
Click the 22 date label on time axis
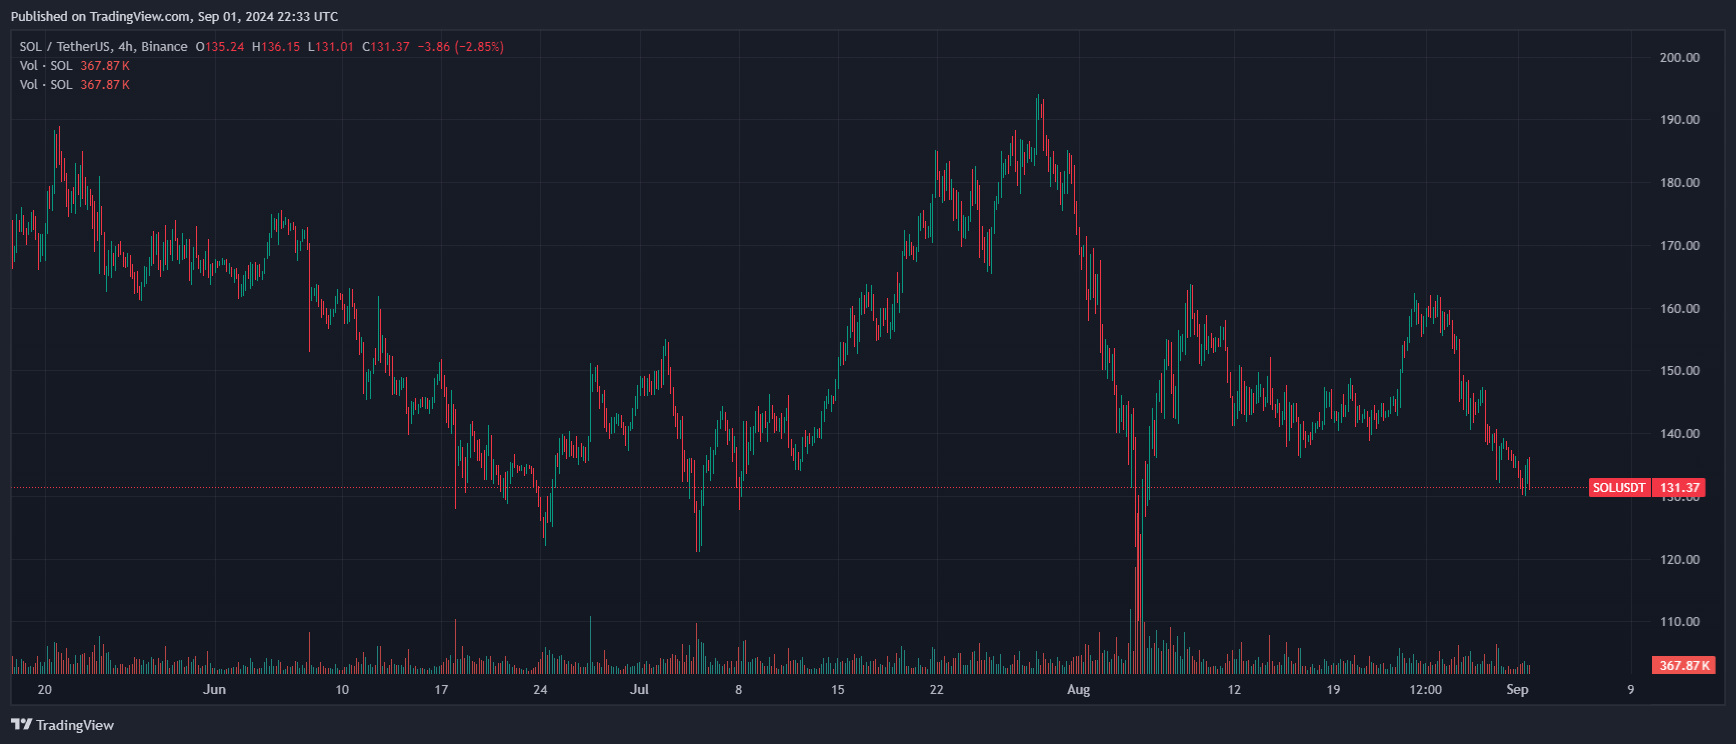pyautogui.click(x=937, y=690)
